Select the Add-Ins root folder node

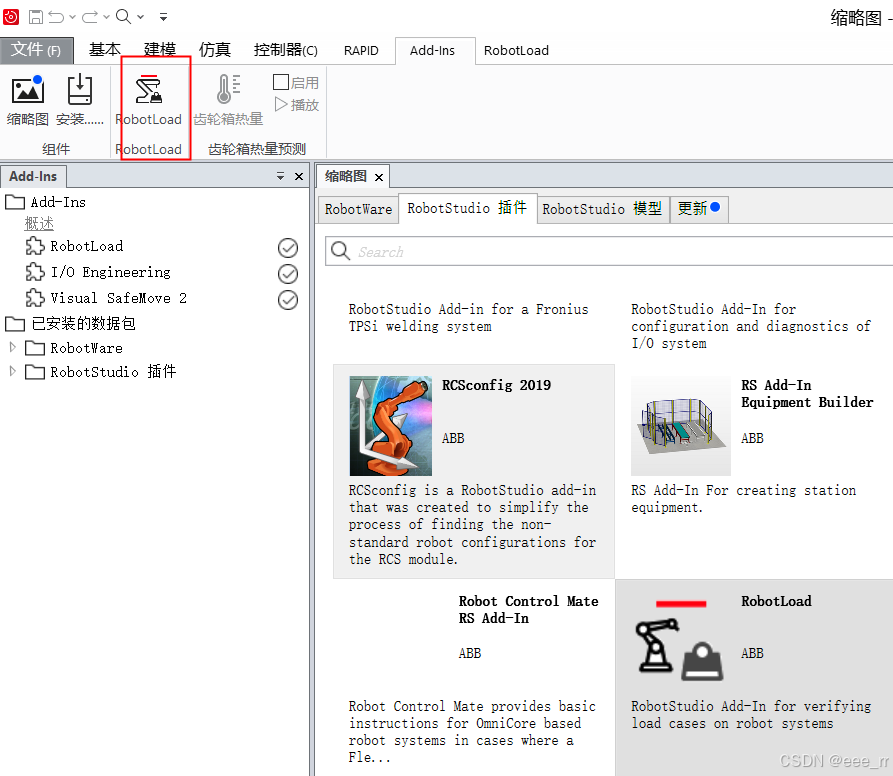46,202
